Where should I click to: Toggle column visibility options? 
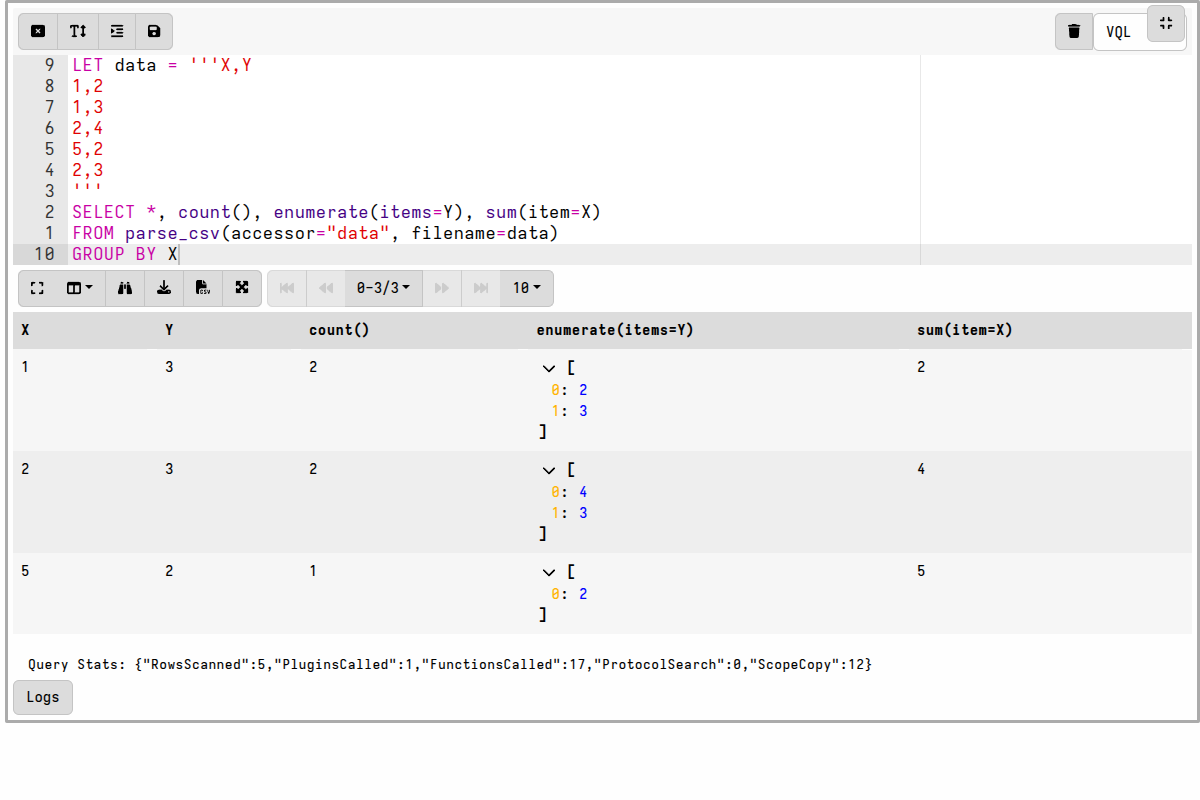point(78,288)
